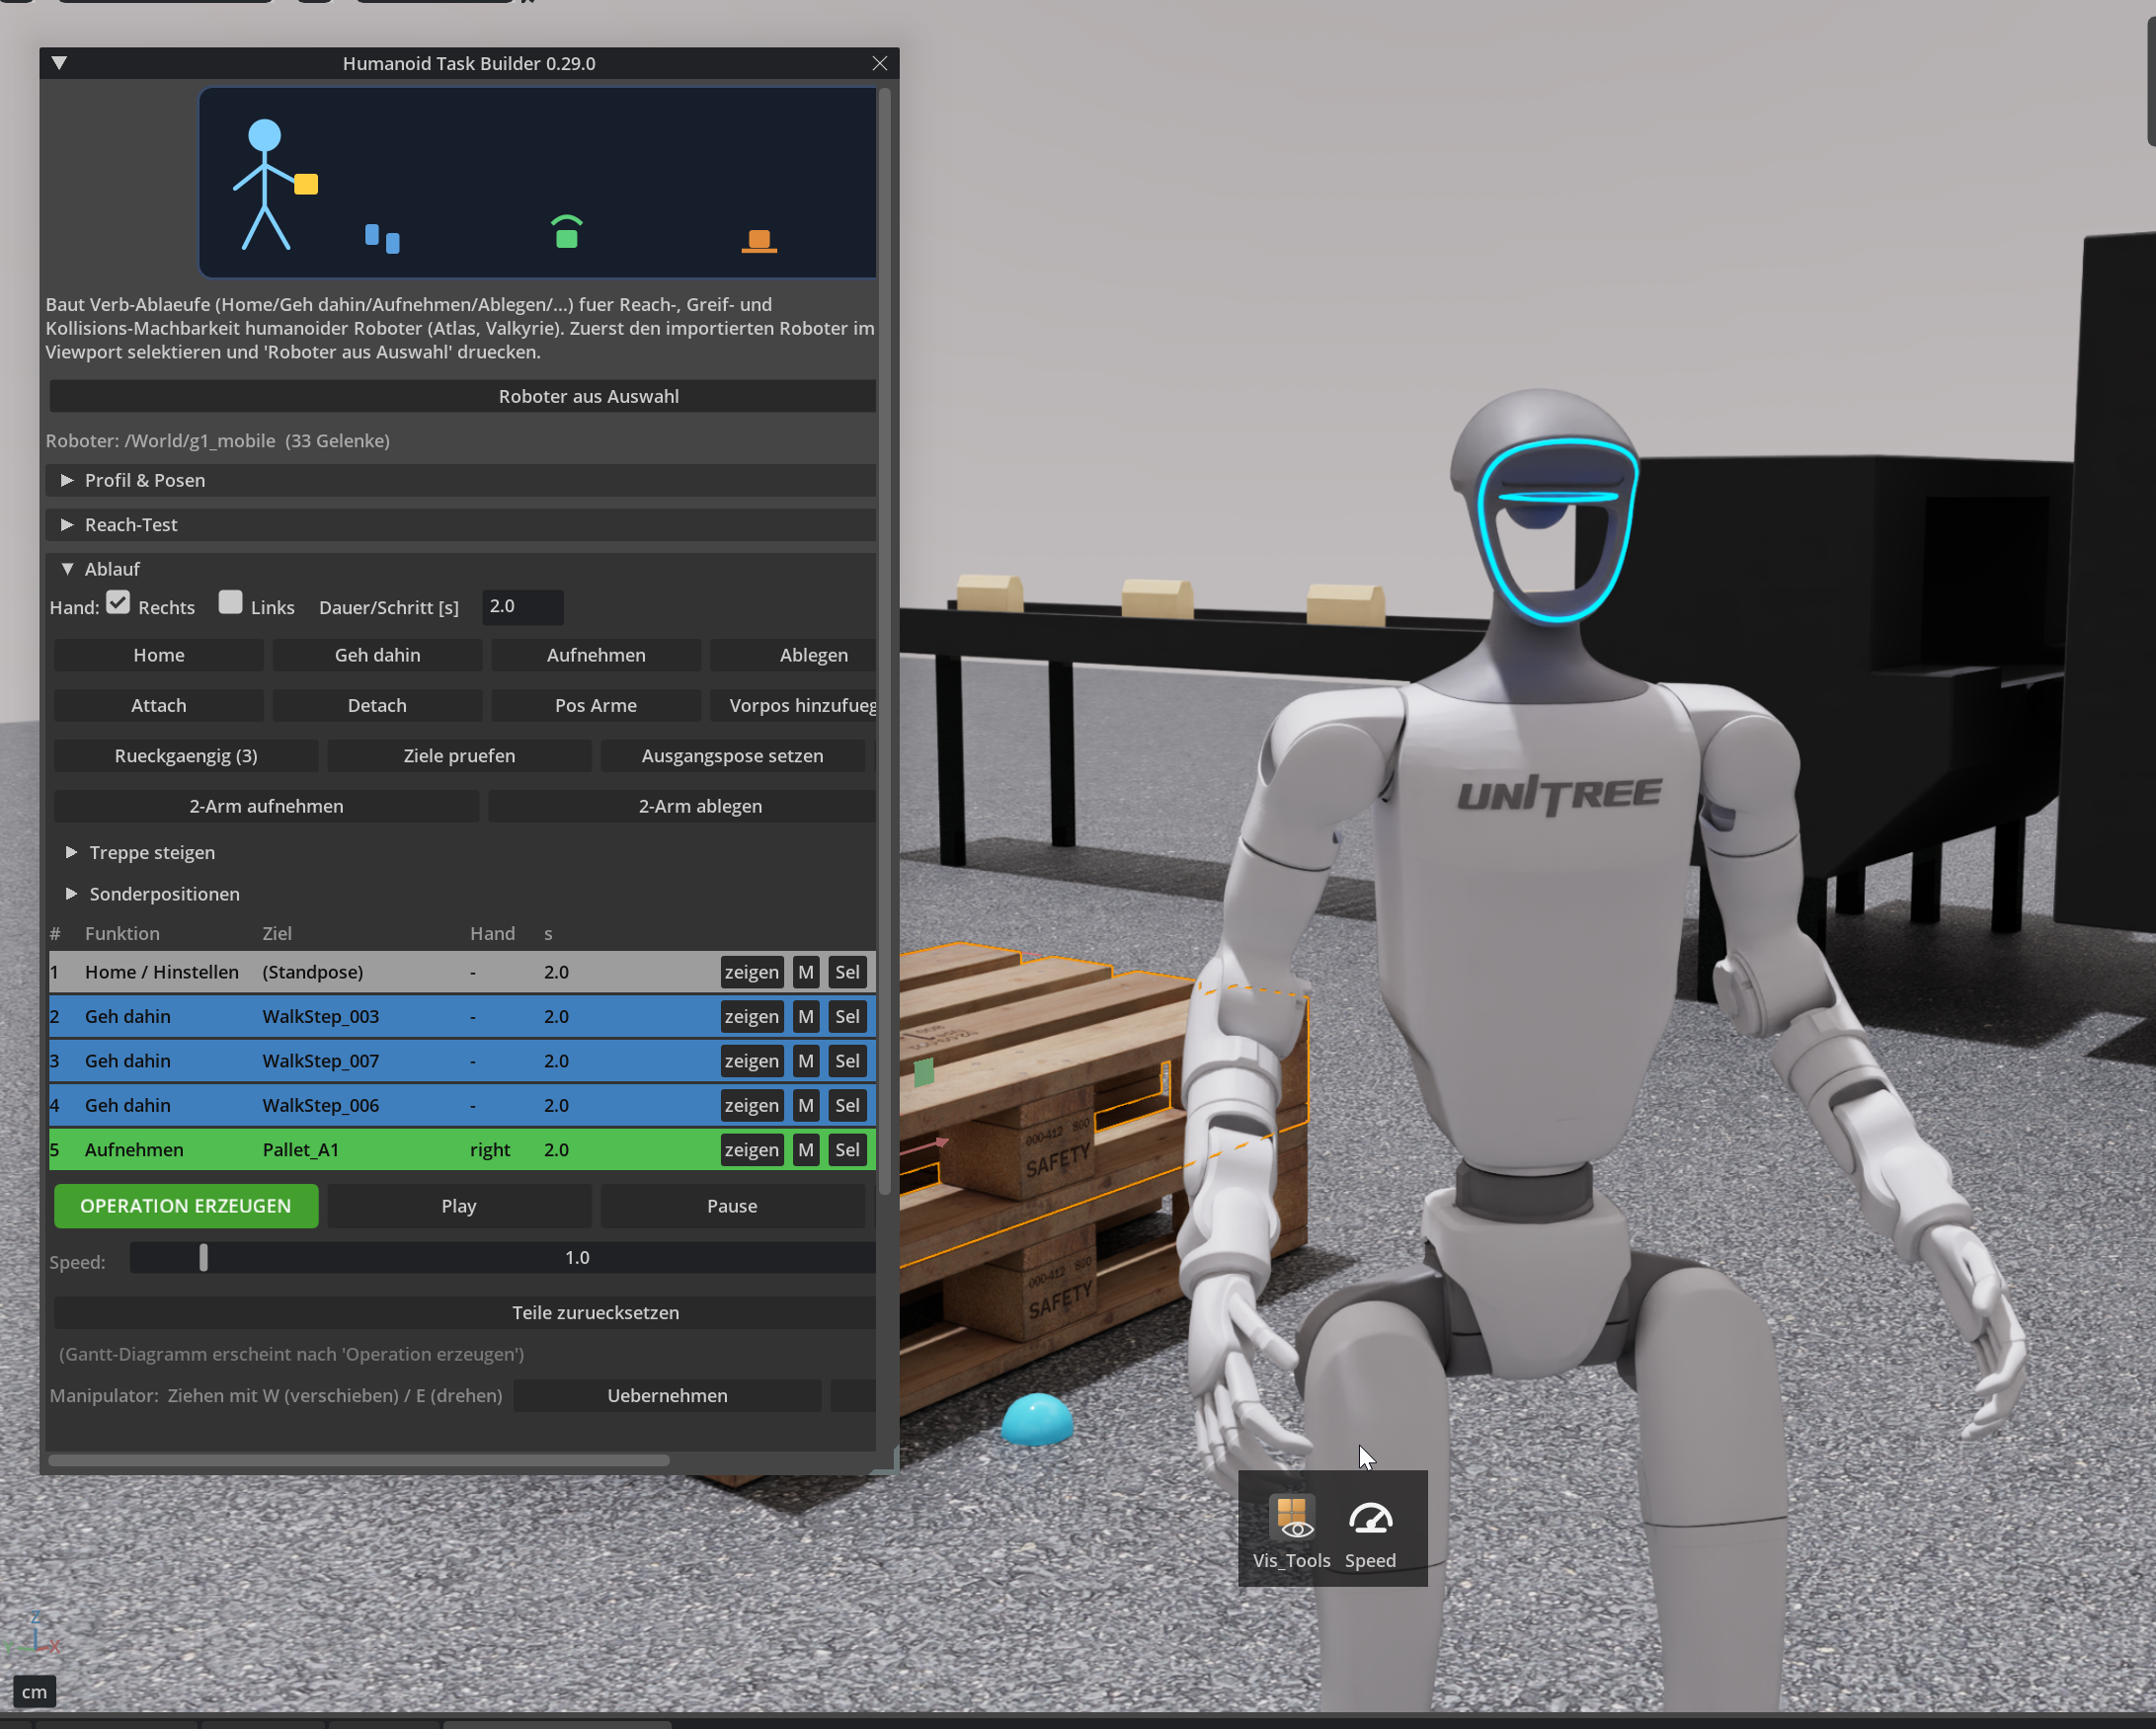Expand the Treppe steigen section
The image size is (2156, 1729).
click(71, 852)
